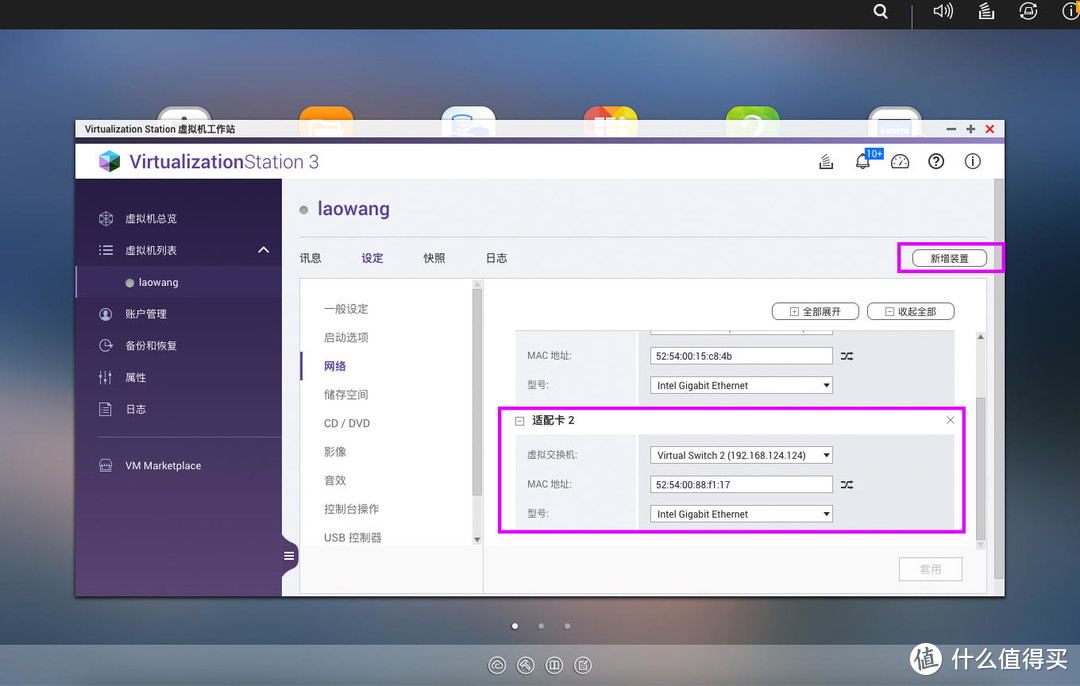This screenshot has width=1080, height=686.
Task: Edit MAC address field 52:54:00:15:c8:4b
Action: pyautogui.click(x=741, y=356)
